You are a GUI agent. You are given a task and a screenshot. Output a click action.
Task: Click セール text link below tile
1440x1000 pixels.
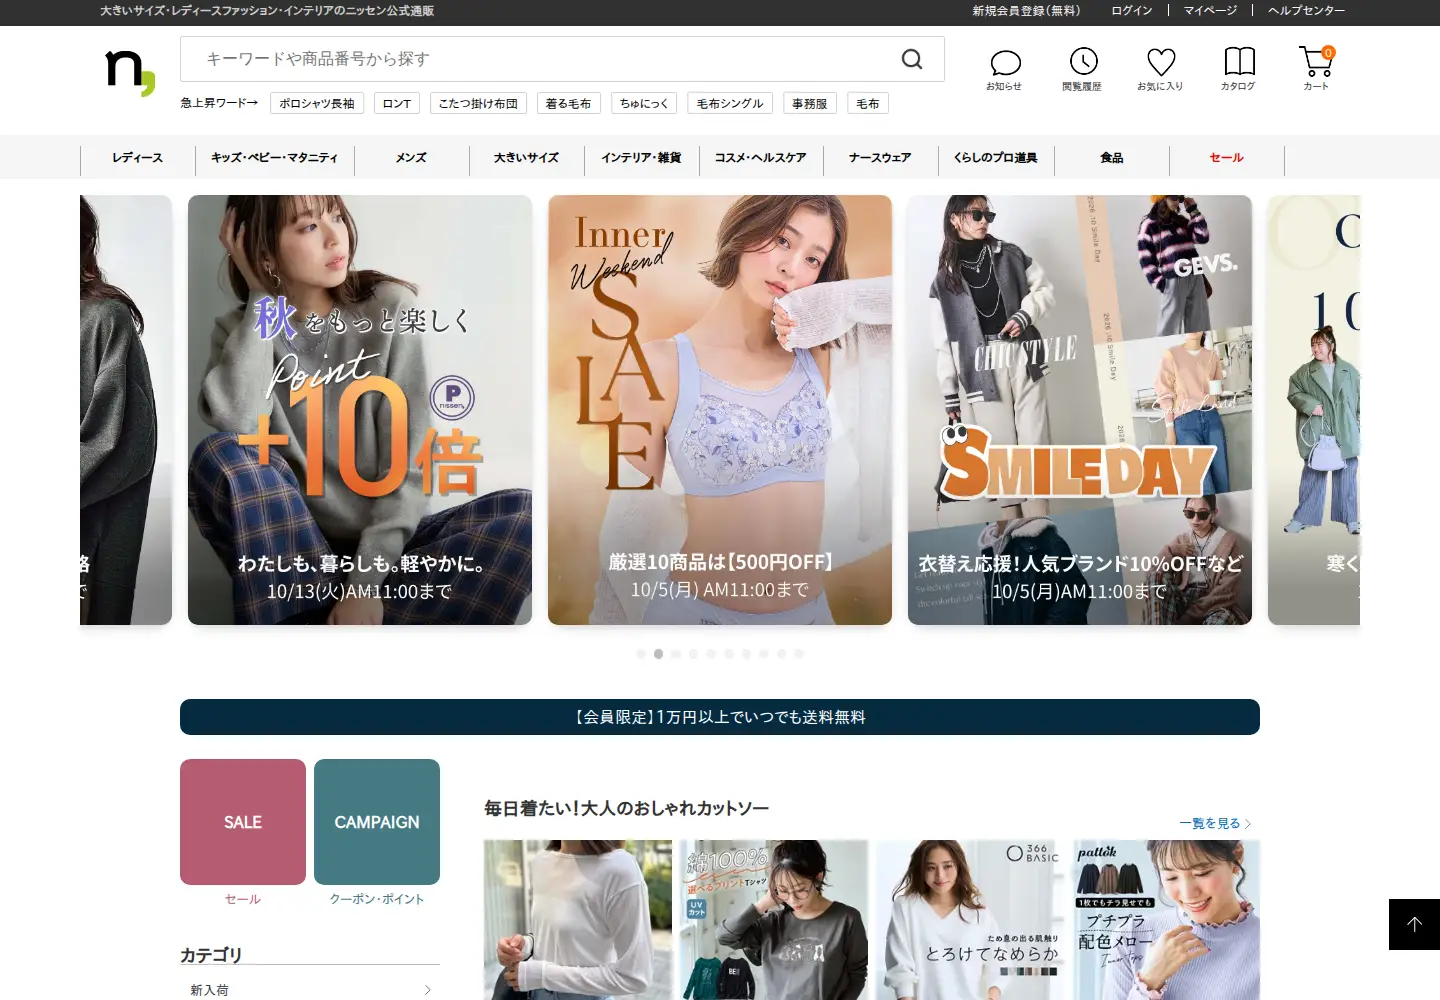tap(243, 899)
